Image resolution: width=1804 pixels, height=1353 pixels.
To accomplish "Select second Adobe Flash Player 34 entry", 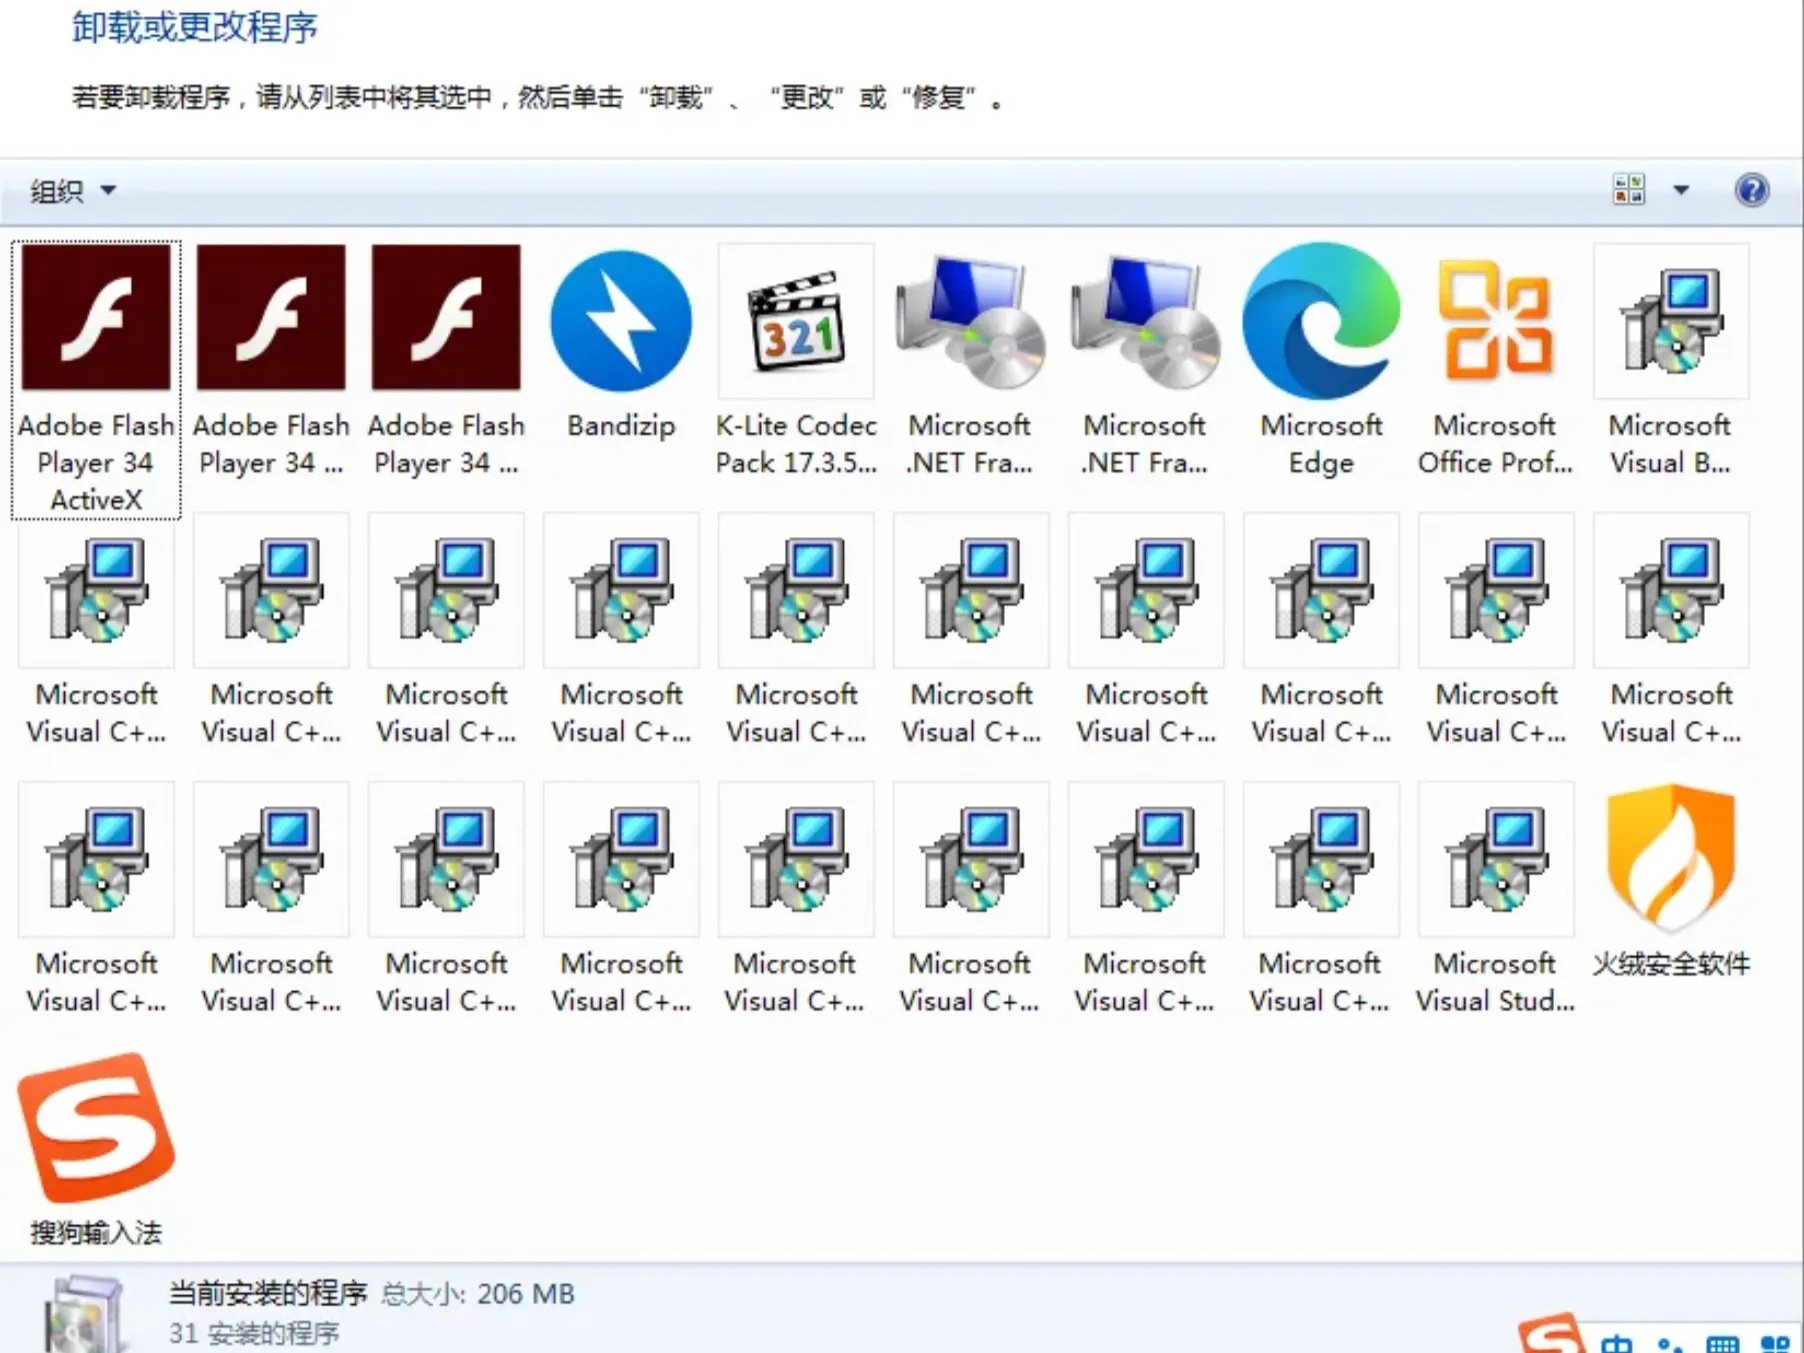I will click(x=270, y=320).
